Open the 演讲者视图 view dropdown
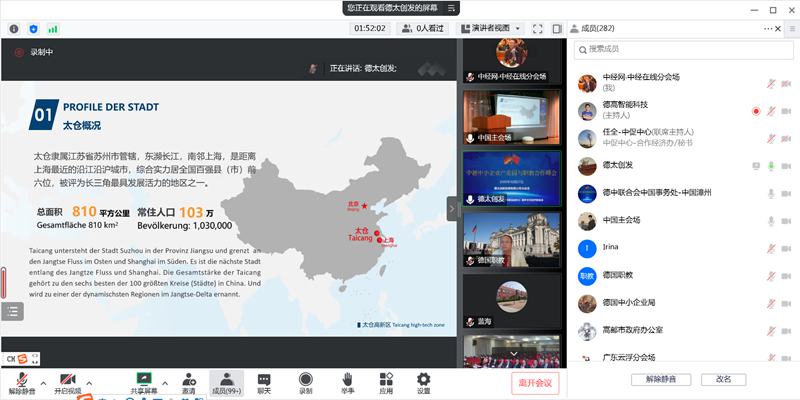 pos(490,28)
